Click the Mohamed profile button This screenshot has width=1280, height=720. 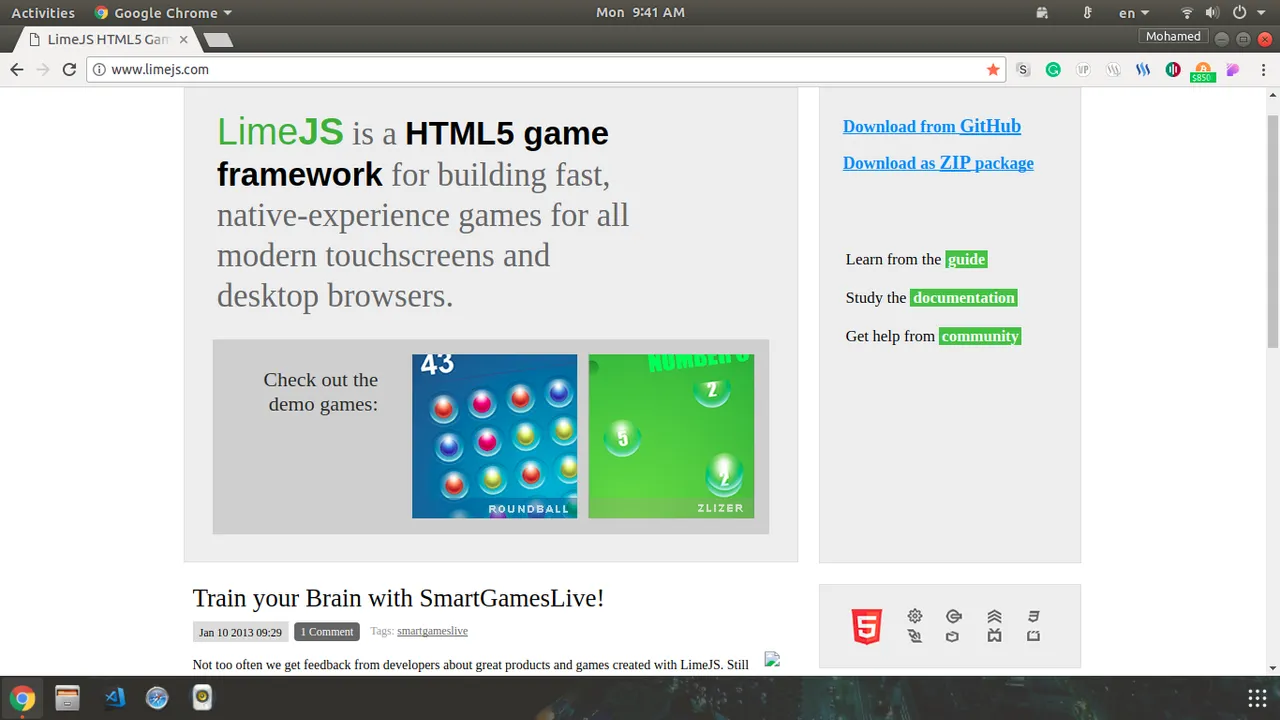pyautogui.click(x=1173, y=36)
